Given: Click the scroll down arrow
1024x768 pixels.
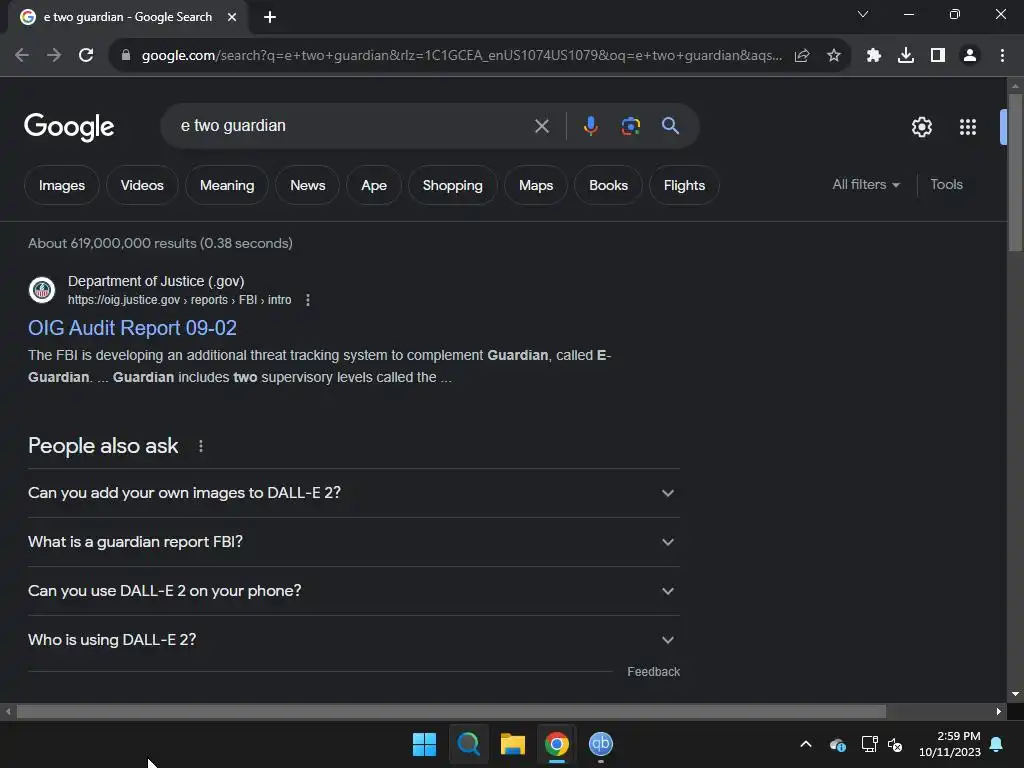Looking at the screenshot, I should pos(1015,694).
